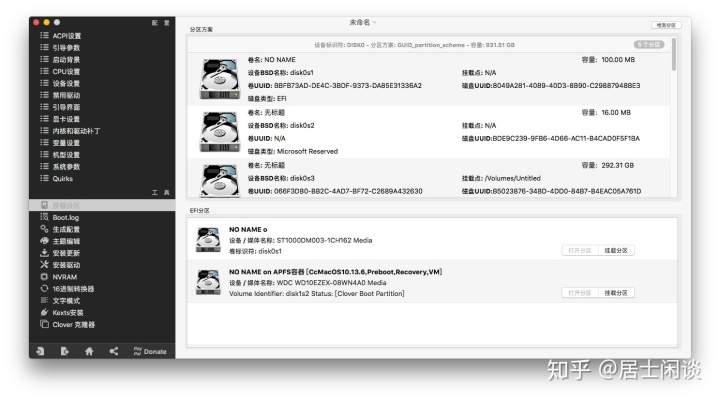Click 打开分区 for disk0s1 EFI partition
The image size is (720, 400).
pos(580,251)
